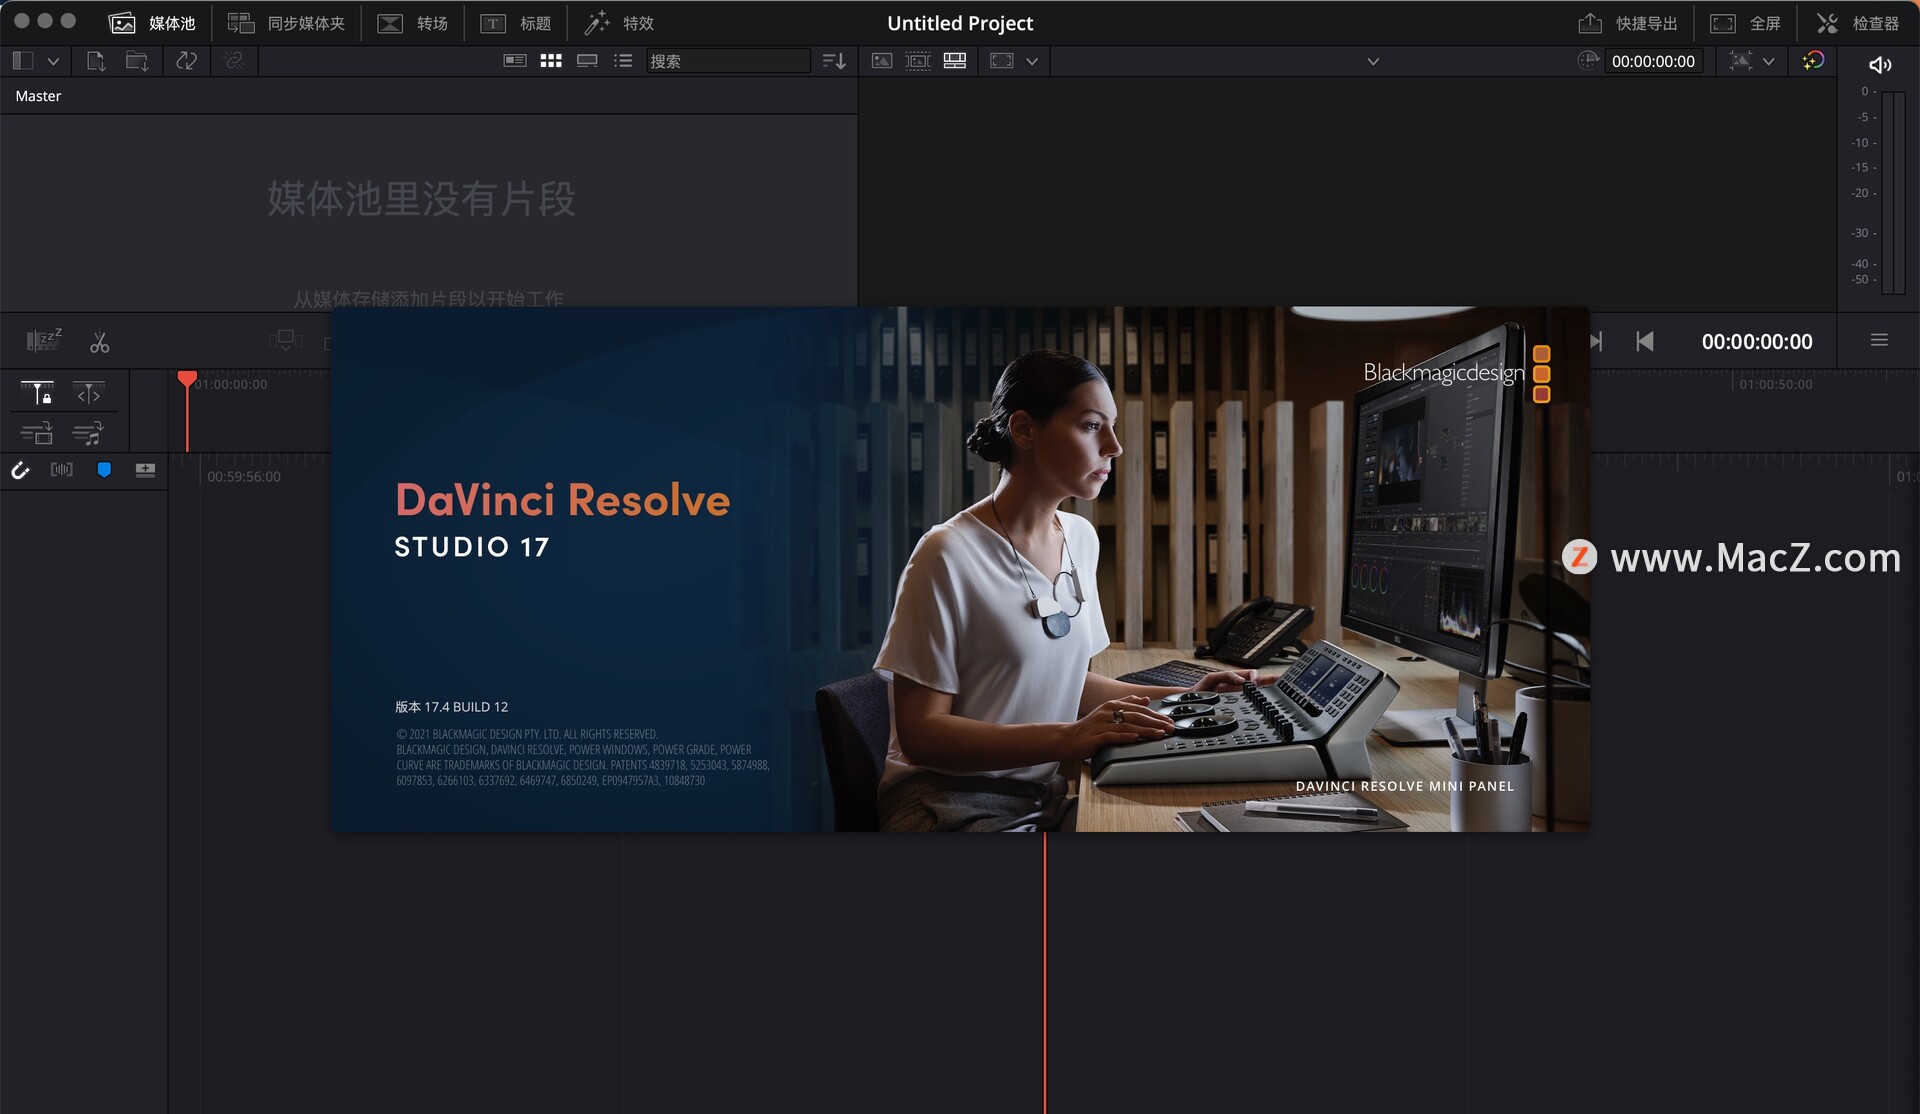Click the 全屏 full screen button
Viewport: 1920px width, 1114px height.
1745,23
